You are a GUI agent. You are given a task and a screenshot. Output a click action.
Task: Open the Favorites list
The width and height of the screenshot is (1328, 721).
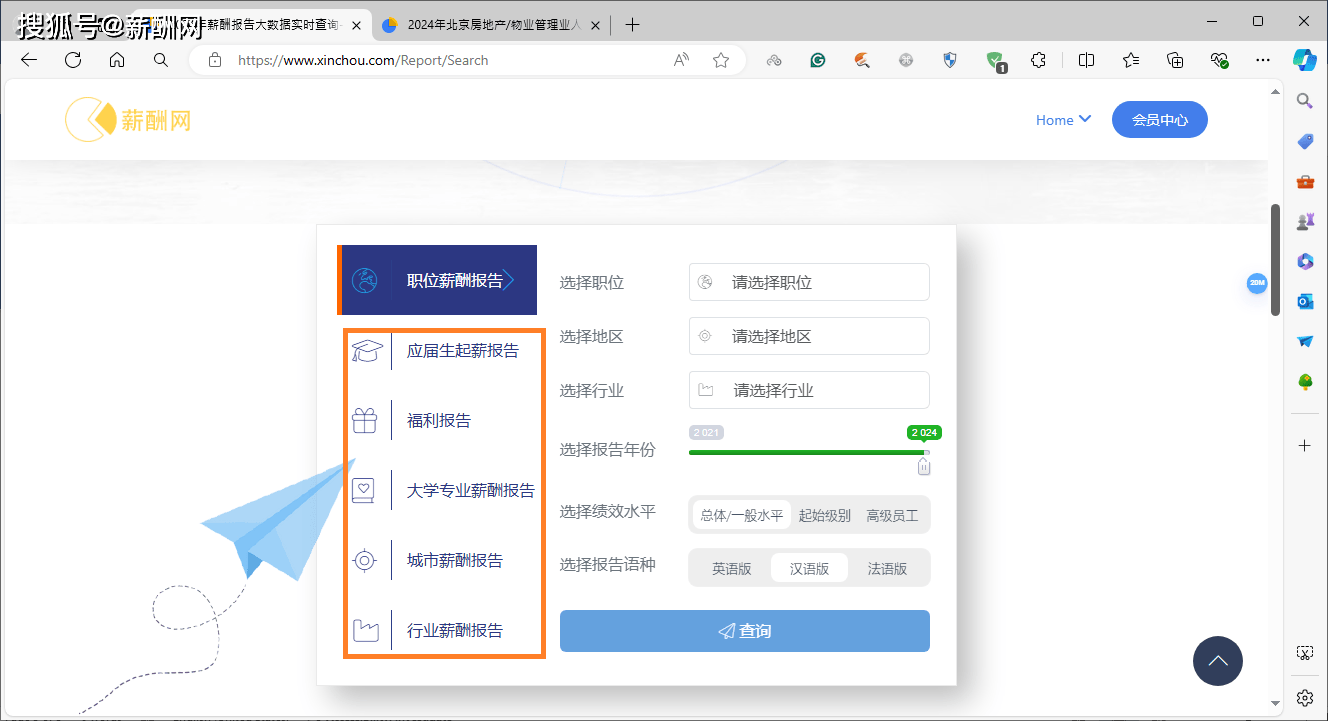[1131, 60]
